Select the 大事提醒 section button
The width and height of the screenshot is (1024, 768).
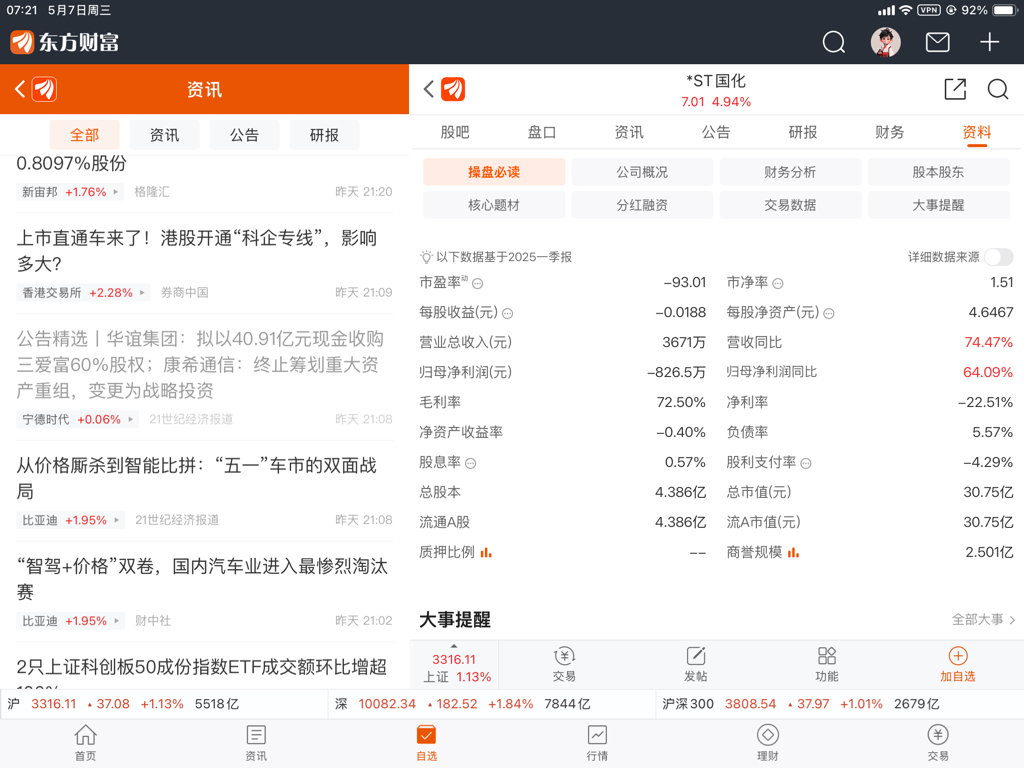[938, 205]
